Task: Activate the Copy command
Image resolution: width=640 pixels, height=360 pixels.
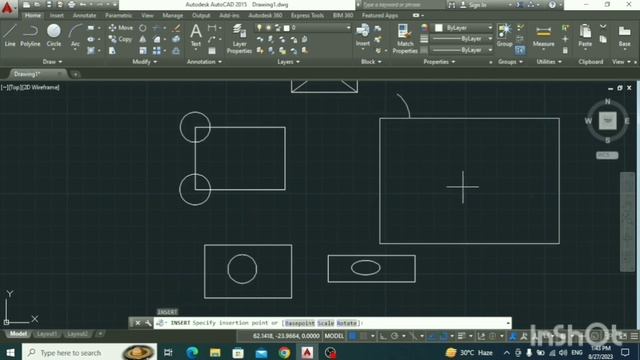Action: (120, 39)
